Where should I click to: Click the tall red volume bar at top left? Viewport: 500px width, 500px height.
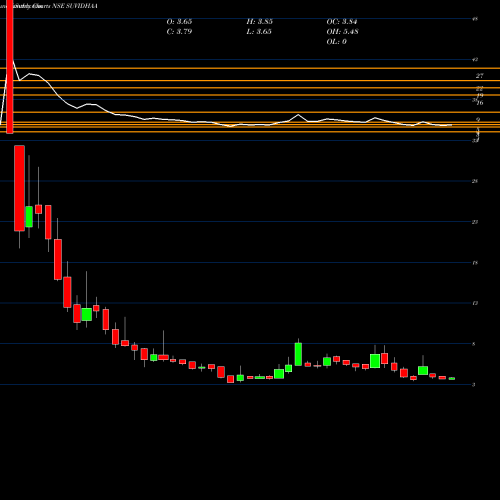[x=10, y=67]
